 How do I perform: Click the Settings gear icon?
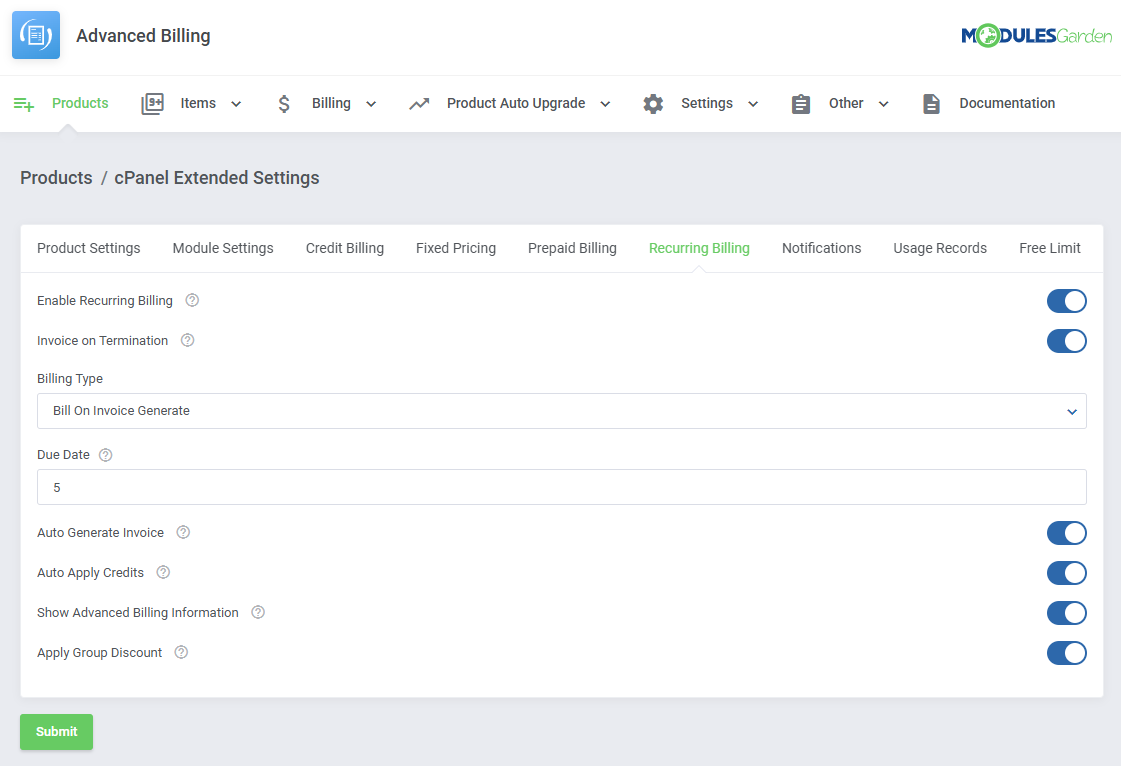tap(653, 104)
